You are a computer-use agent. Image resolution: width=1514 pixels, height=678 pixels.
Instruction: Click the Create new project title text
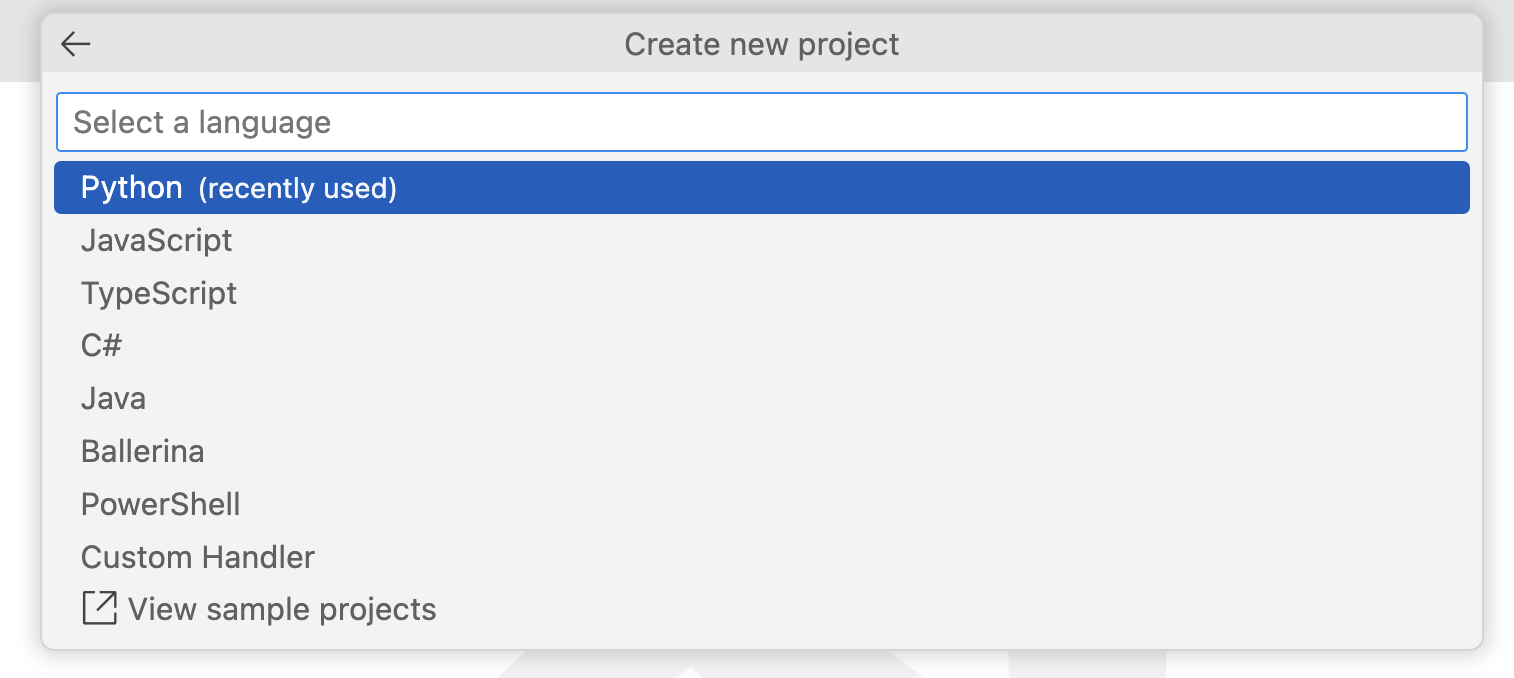[761, 44]
